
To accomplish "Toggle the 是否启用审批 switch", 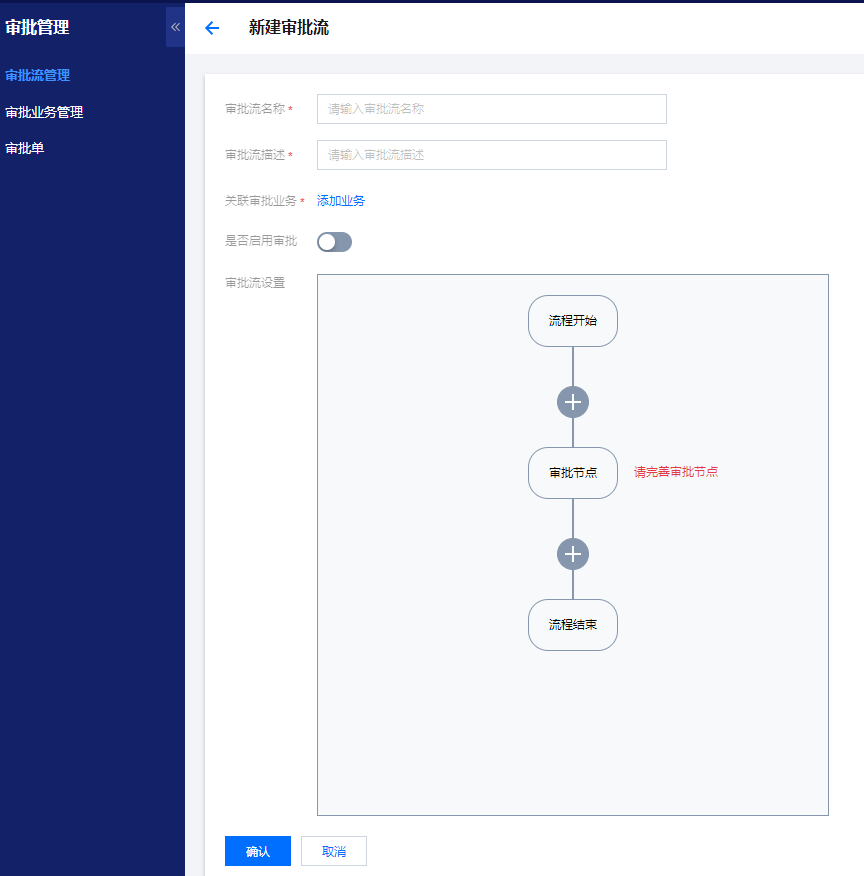I will (334, 242).
